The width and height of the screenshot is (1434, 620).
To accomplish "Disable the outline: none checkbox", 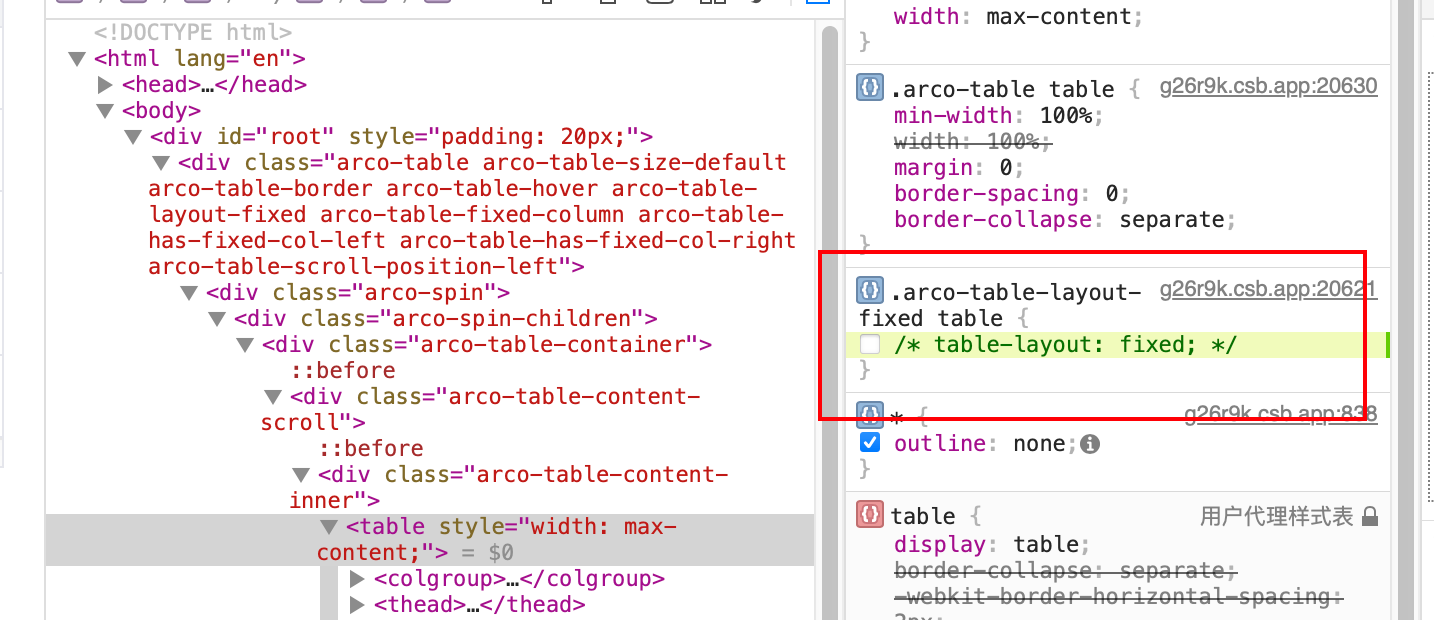I will [869, 443].
